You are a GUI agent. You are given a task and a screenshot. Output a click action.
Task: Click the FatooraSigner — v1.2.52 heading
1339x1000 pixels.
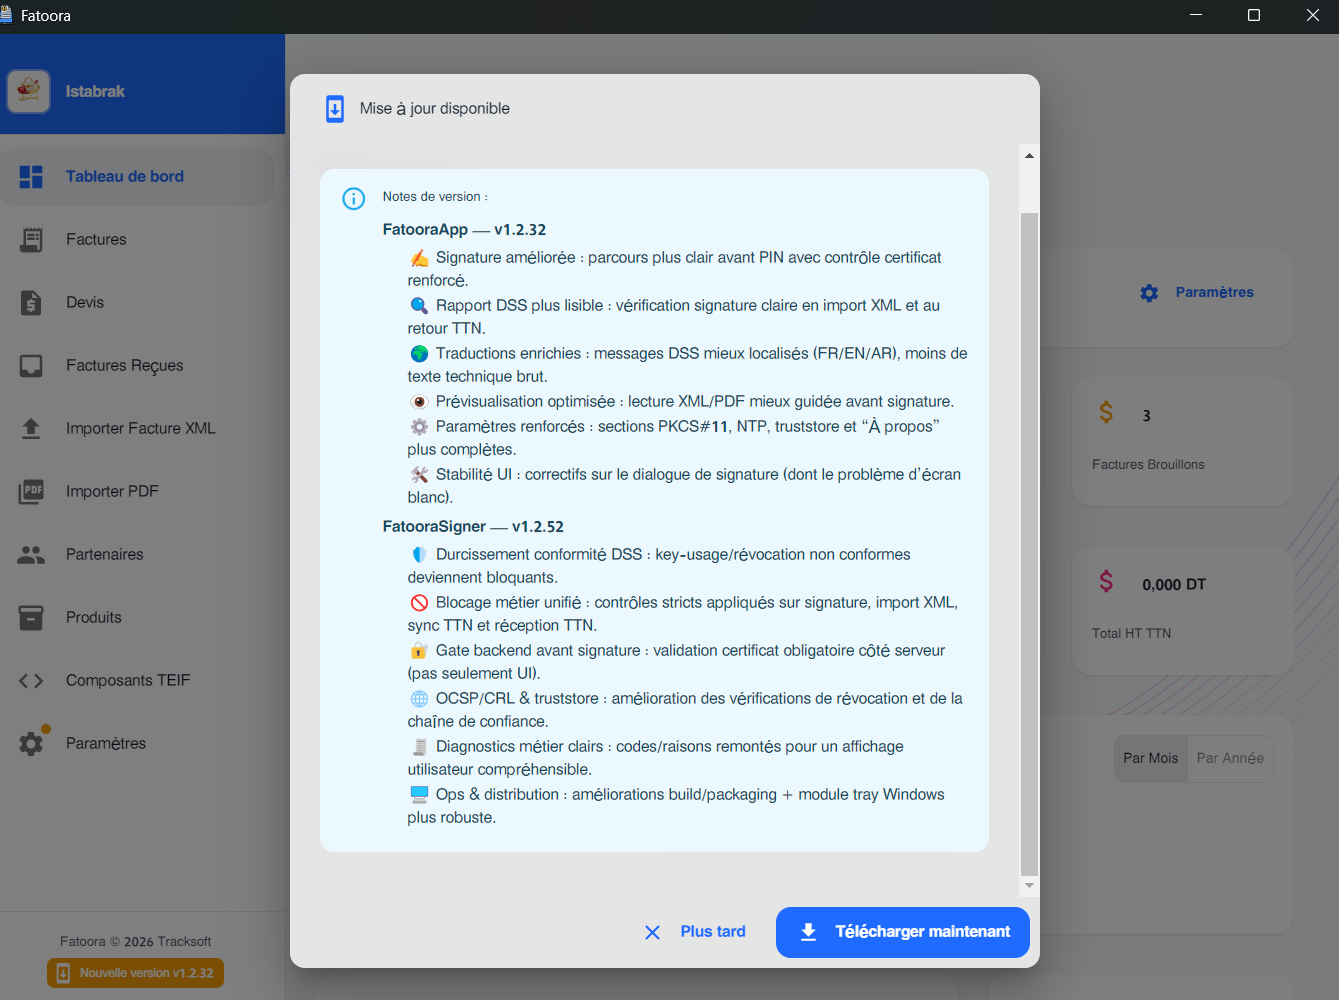tap(473, 527)
